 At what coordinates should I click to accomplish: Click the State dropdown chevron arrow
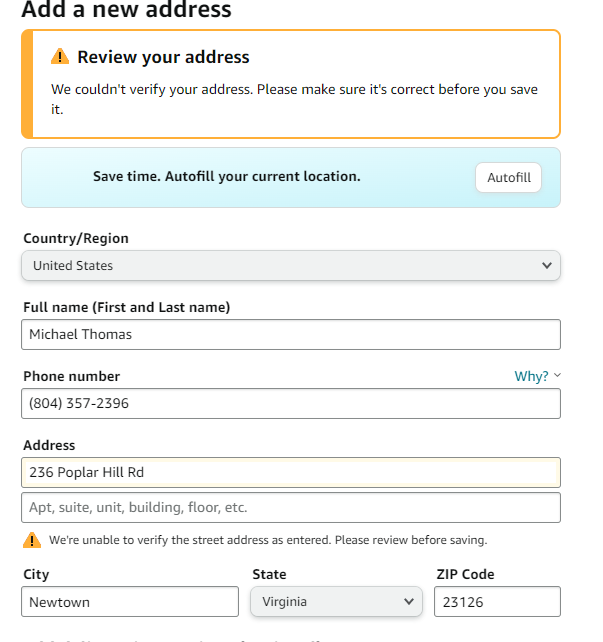[x=408, y=601]
